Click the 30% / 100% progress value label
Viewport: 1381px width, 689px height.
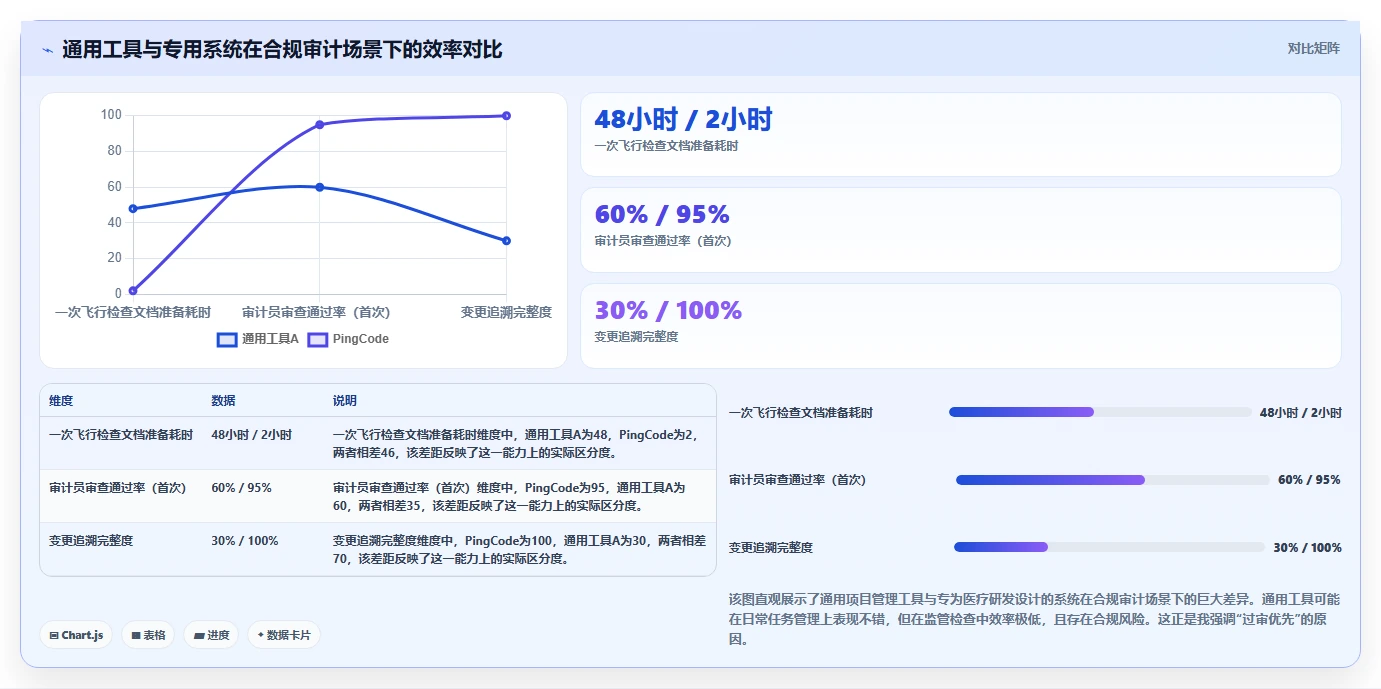pyautogui.click(x=1307, y=548)
